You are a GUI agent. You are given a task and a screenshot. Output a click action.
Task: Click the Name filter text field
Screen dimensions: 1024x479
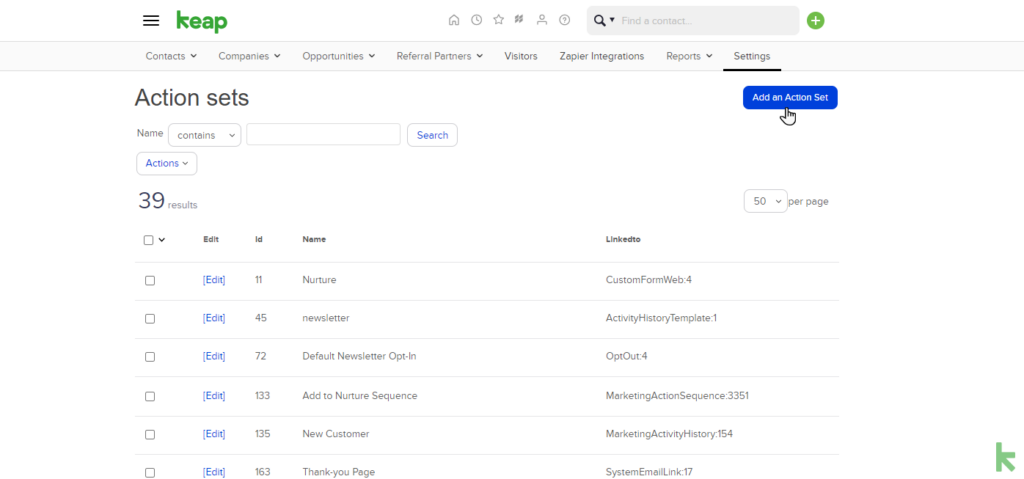coord(323,134)
